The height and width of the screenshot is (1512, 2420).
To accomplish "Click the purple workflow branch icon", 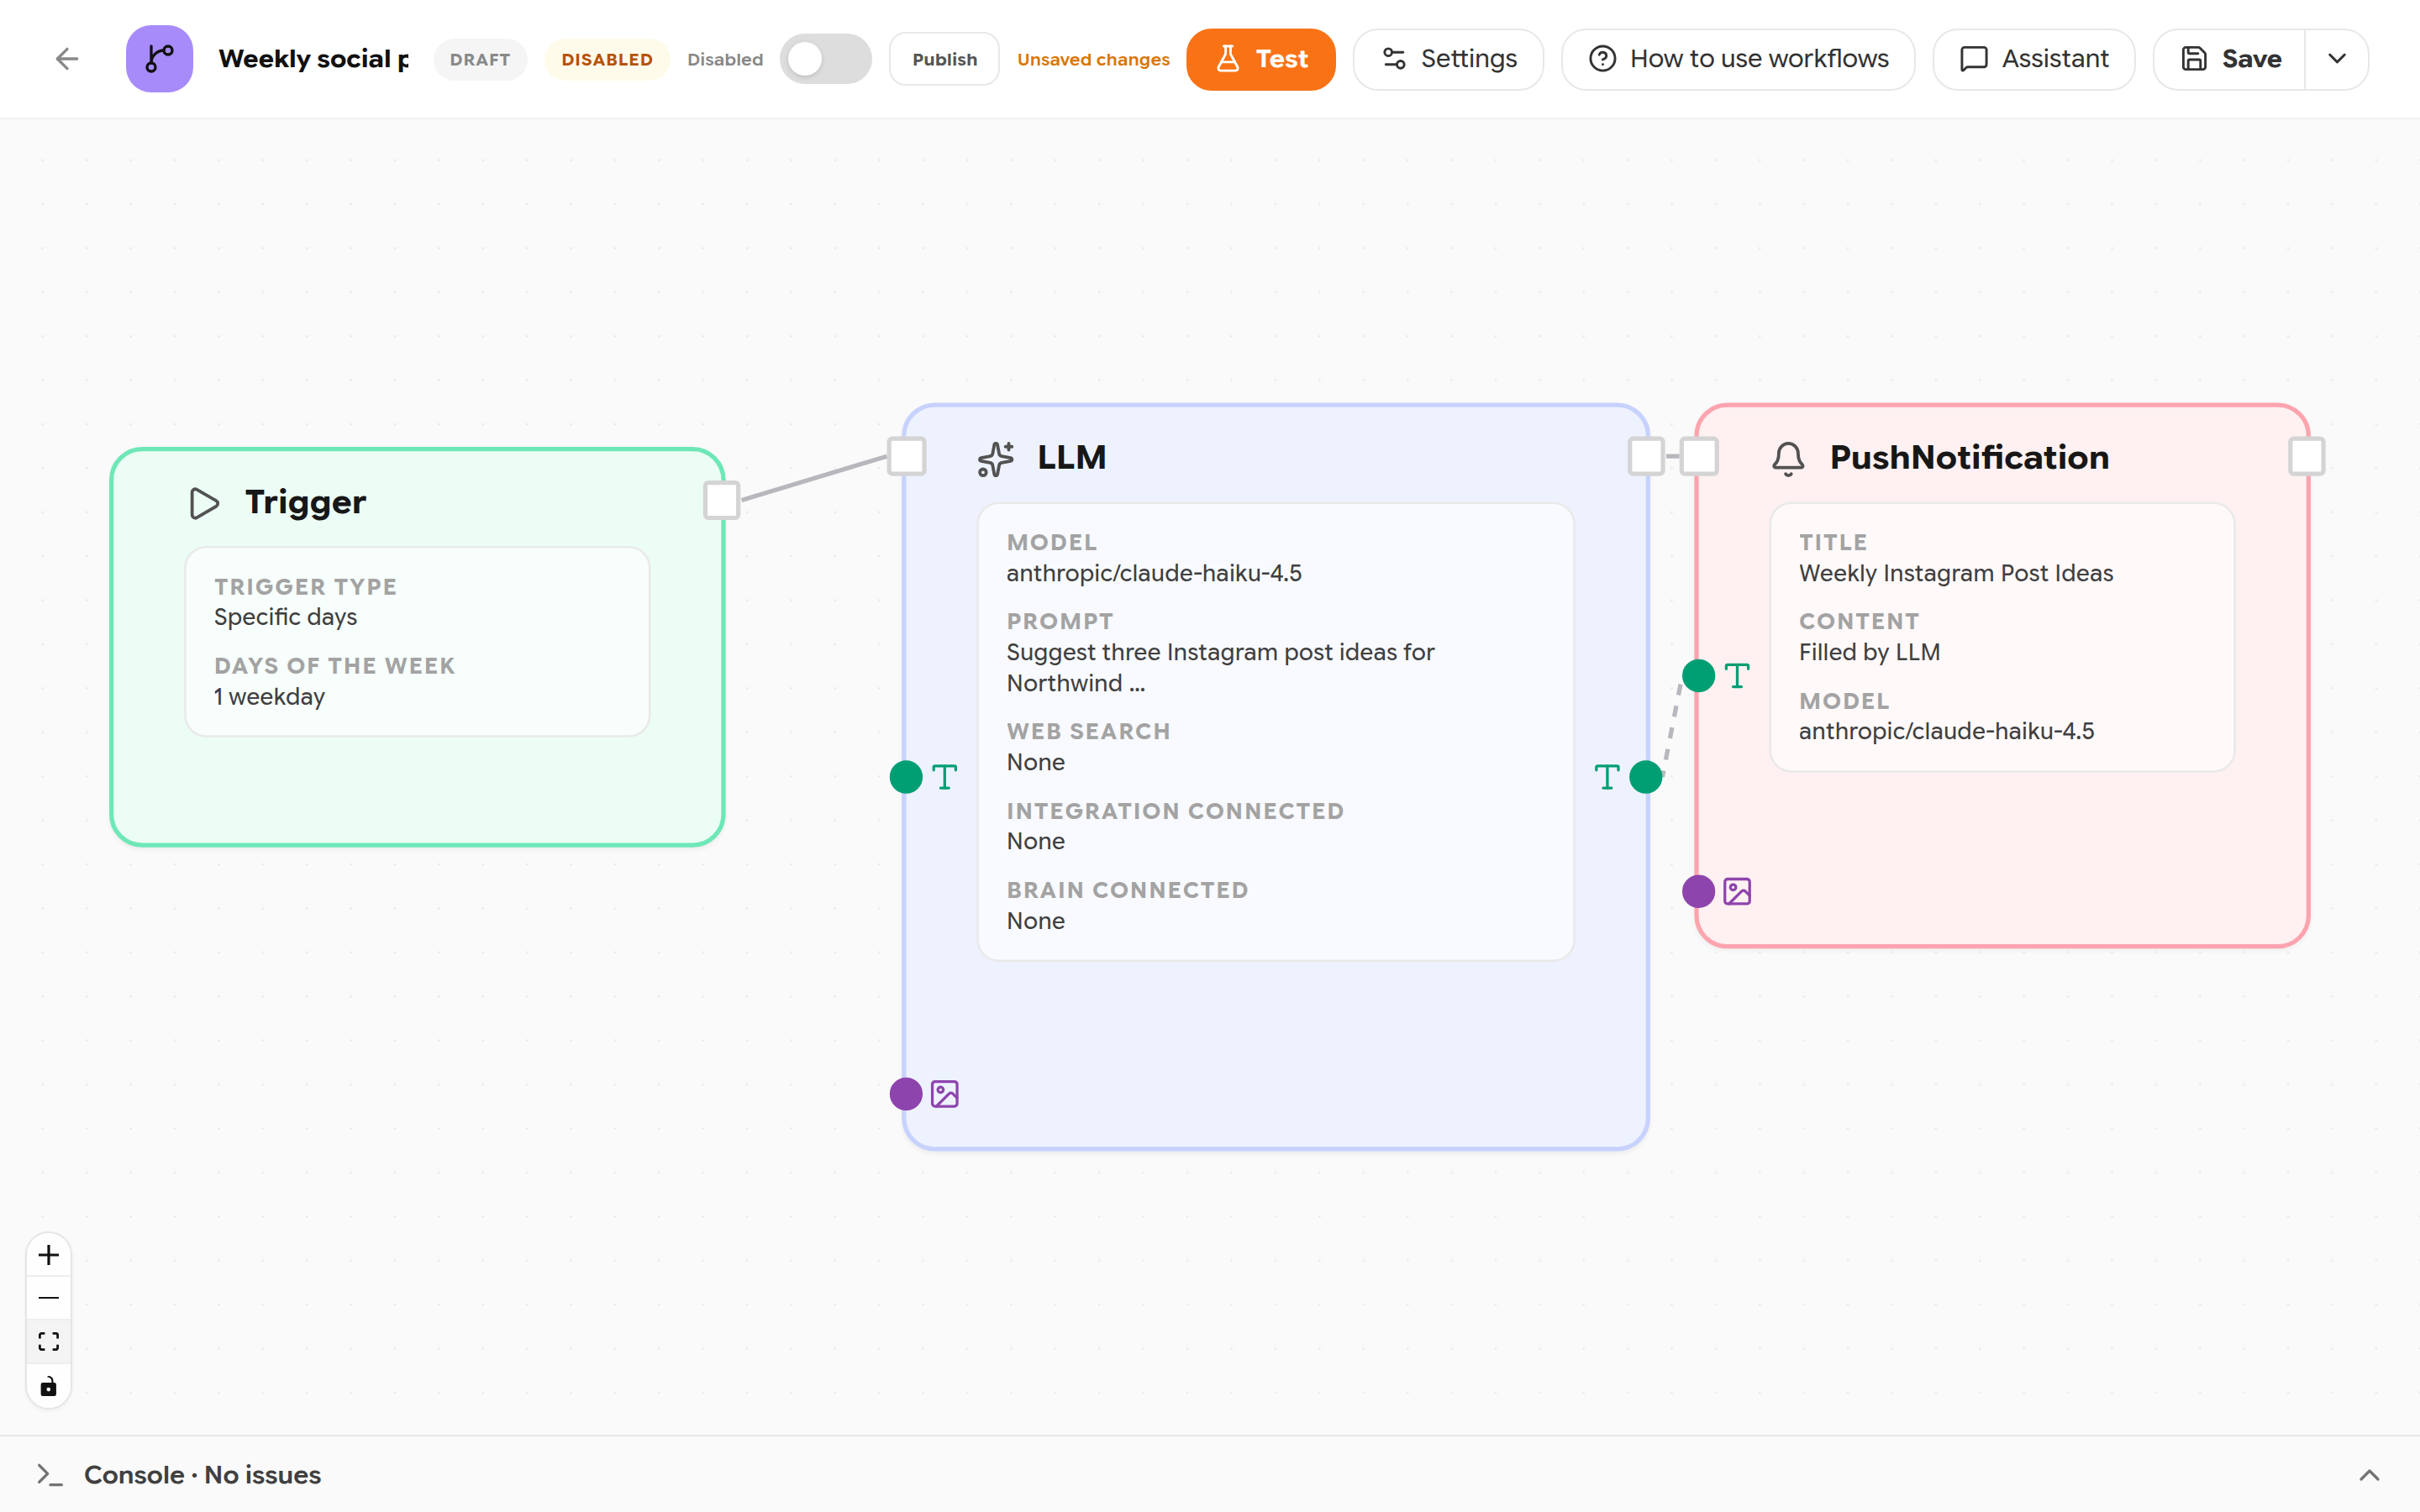I will coord(159,59).
